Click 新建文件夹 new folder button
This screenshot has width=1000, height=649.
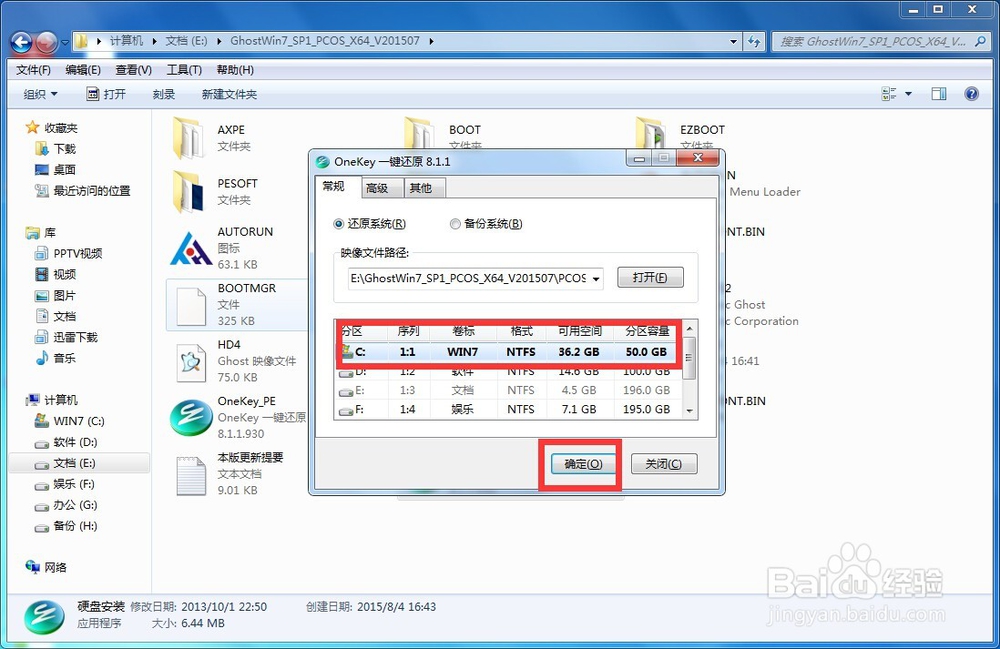coord(229,94)
